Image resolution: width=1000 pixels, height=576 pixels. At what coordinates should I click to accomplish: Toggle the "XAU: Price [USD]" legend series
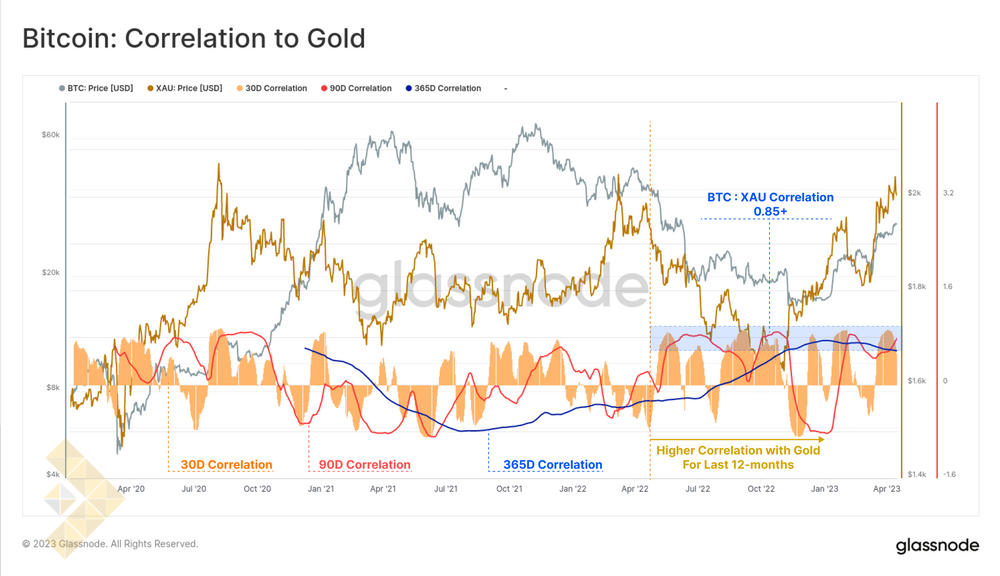coord(189,89)
